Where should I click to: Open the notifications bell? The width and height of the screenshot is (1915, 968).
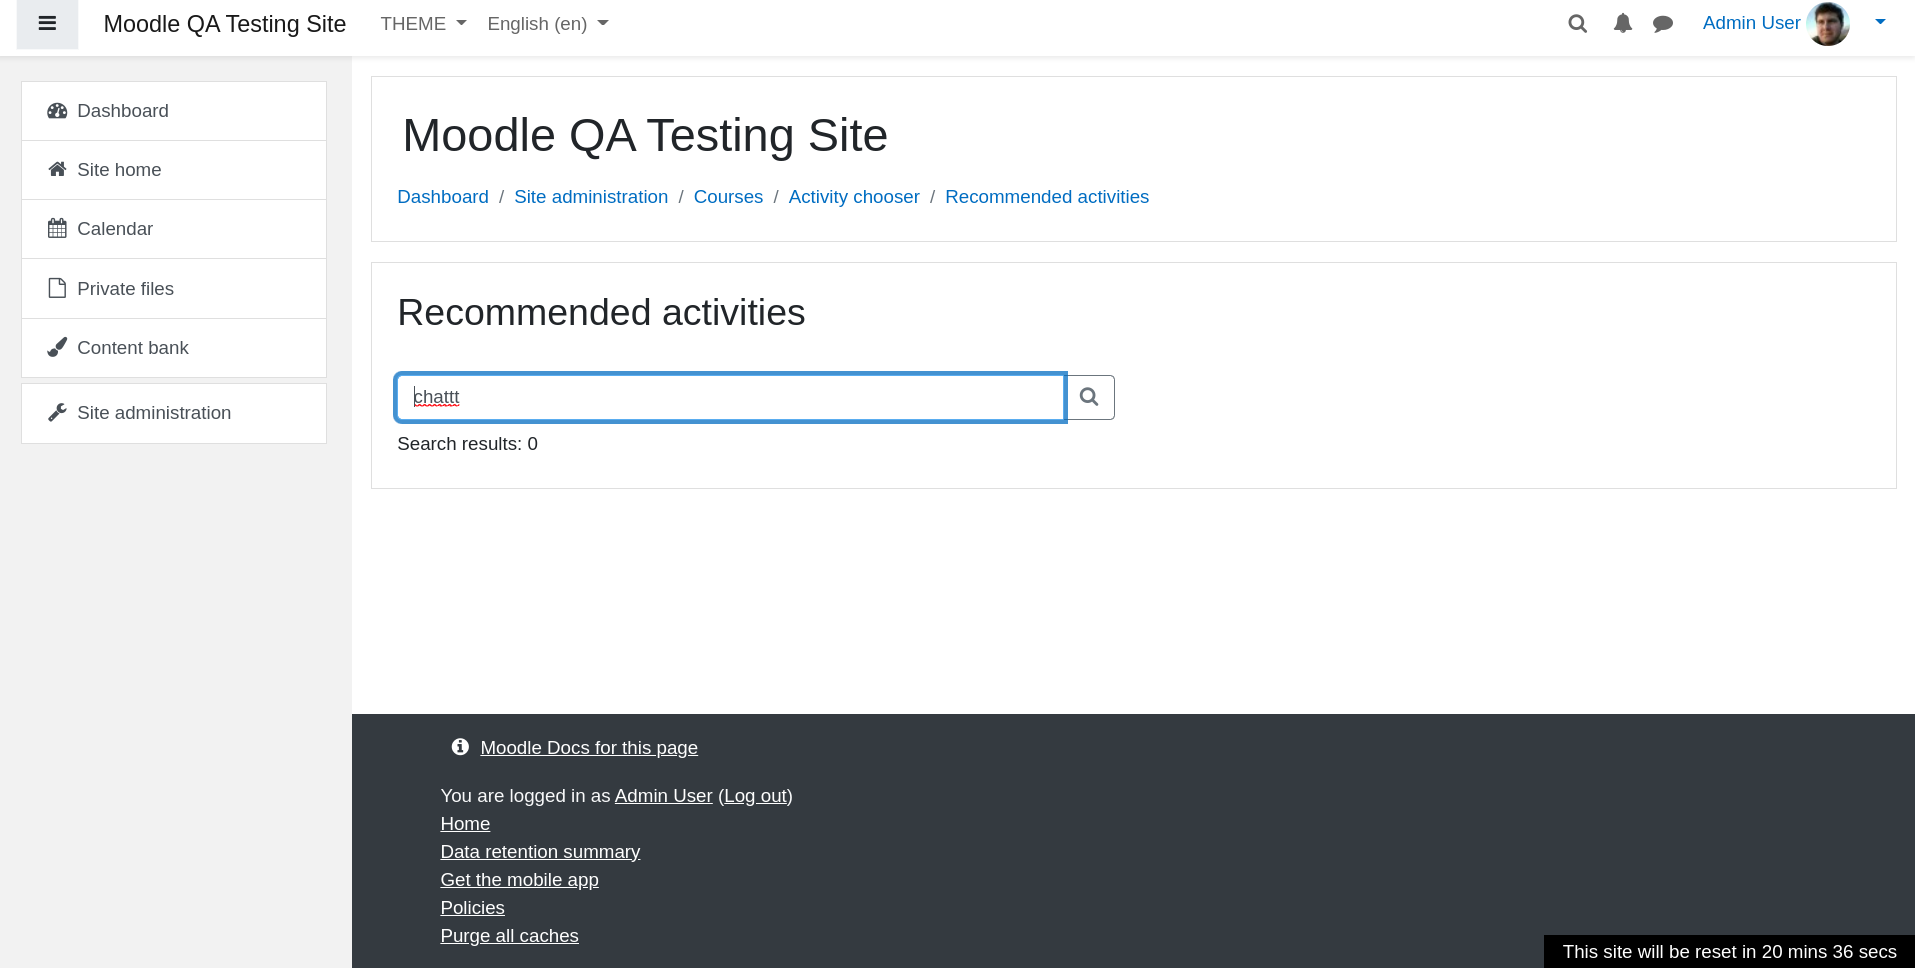click(x=1622, y=24)
